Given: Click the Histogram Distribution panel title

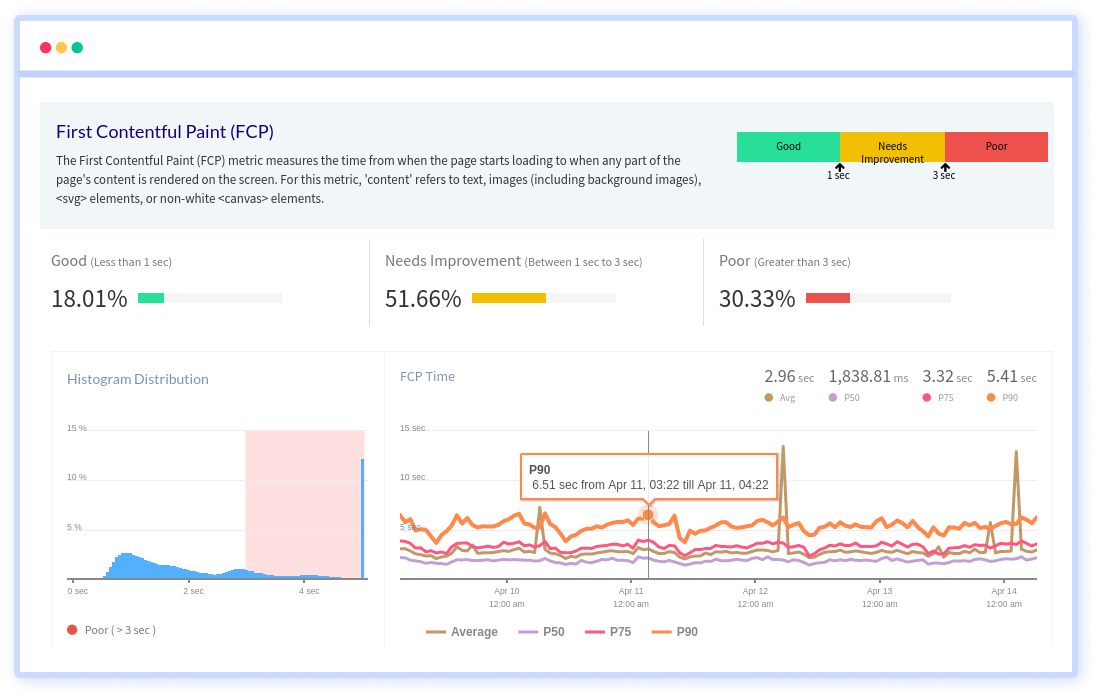Looking at the screenshot, I should coord(135,379).
